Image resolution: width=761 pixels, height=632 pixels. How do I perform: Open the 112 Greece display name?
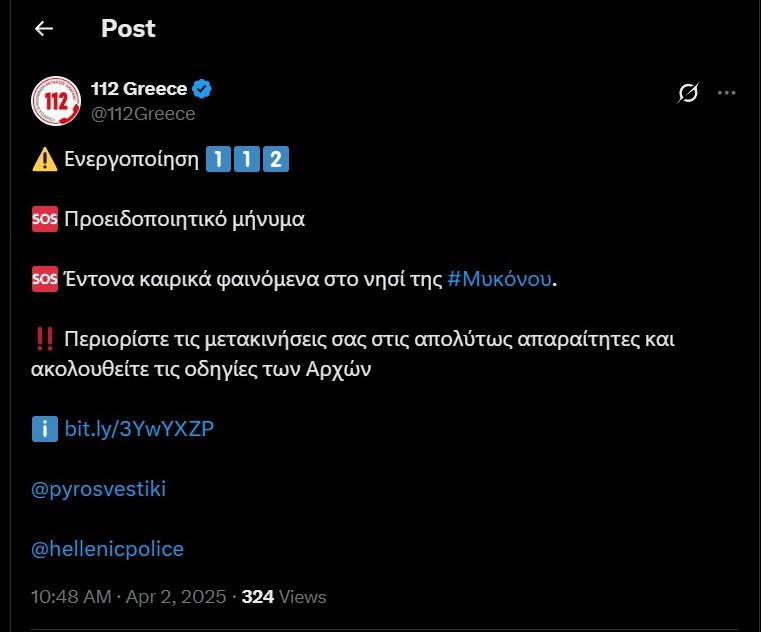[139, 89]
